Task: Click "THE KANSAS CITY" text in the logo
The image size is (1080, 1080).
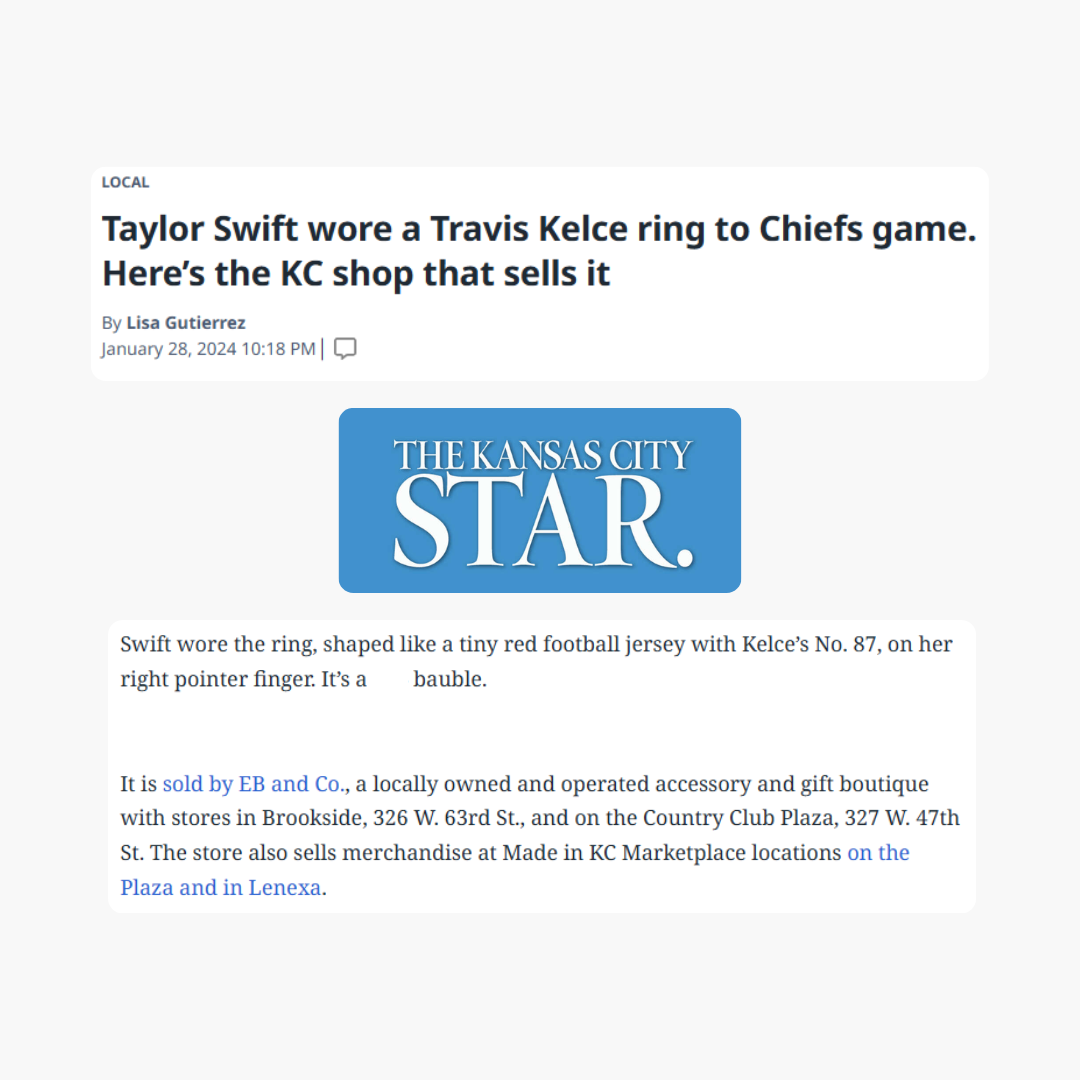Action: coord(543,455)
